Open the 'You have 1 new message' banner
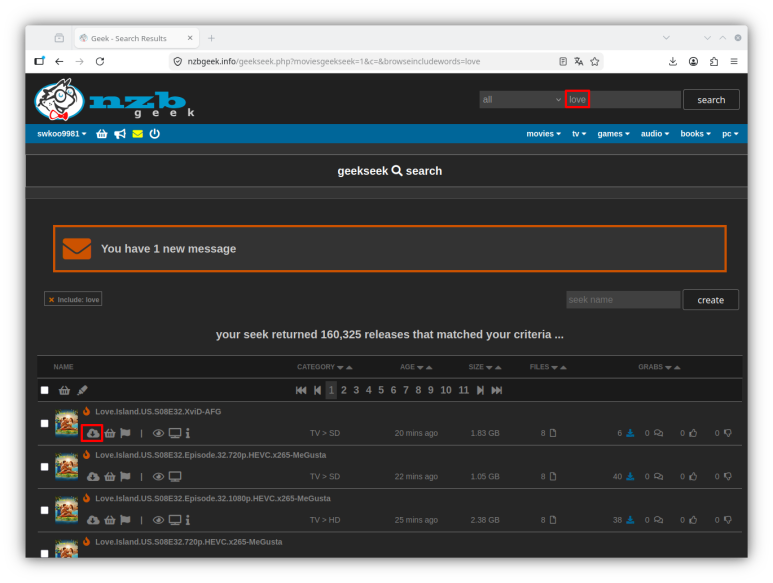Viewport: 773px width, 583px height. (x=389, y=249)
